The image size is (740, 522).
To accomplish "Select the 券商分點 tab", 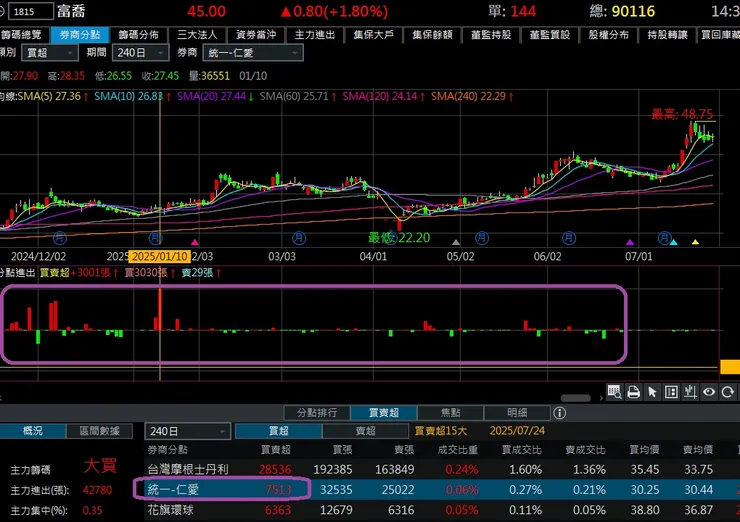I will (80, 34).
